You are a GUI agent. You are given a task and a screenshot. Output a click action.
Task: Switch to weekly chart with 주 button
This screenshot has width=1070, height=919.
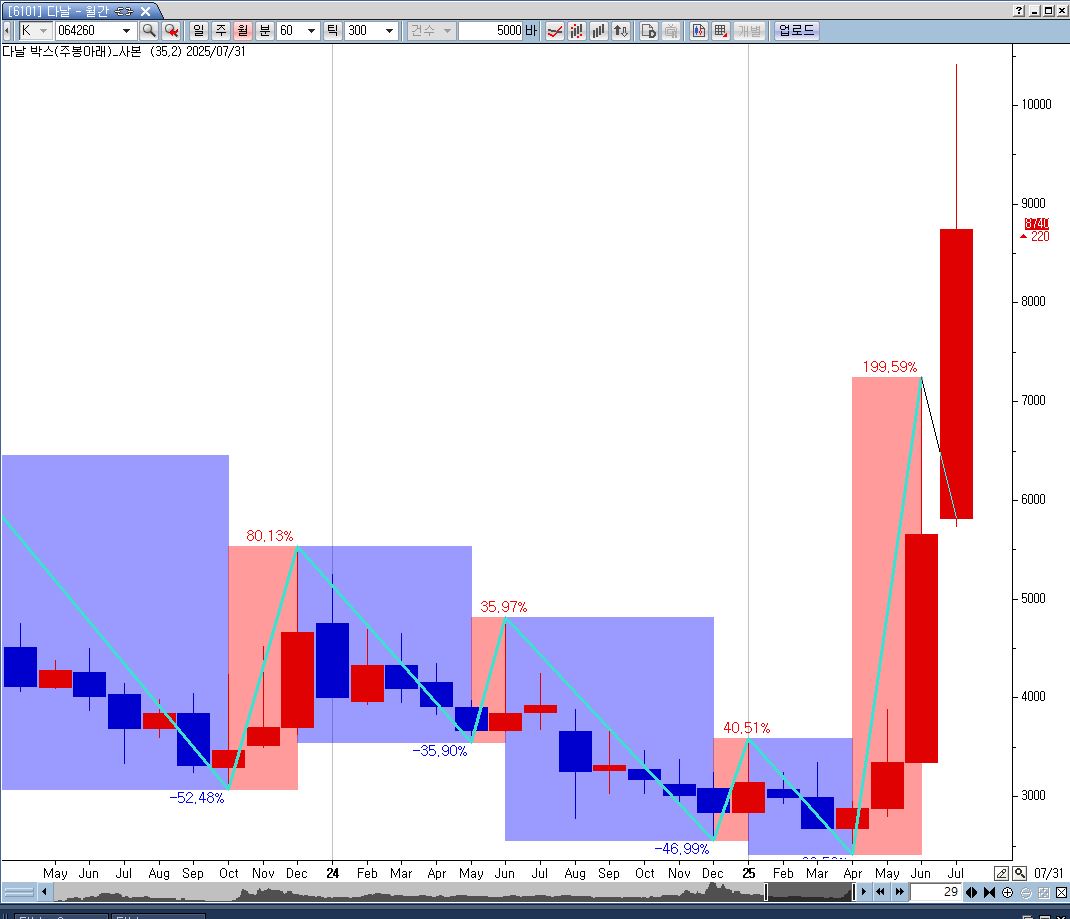(220, 31)
